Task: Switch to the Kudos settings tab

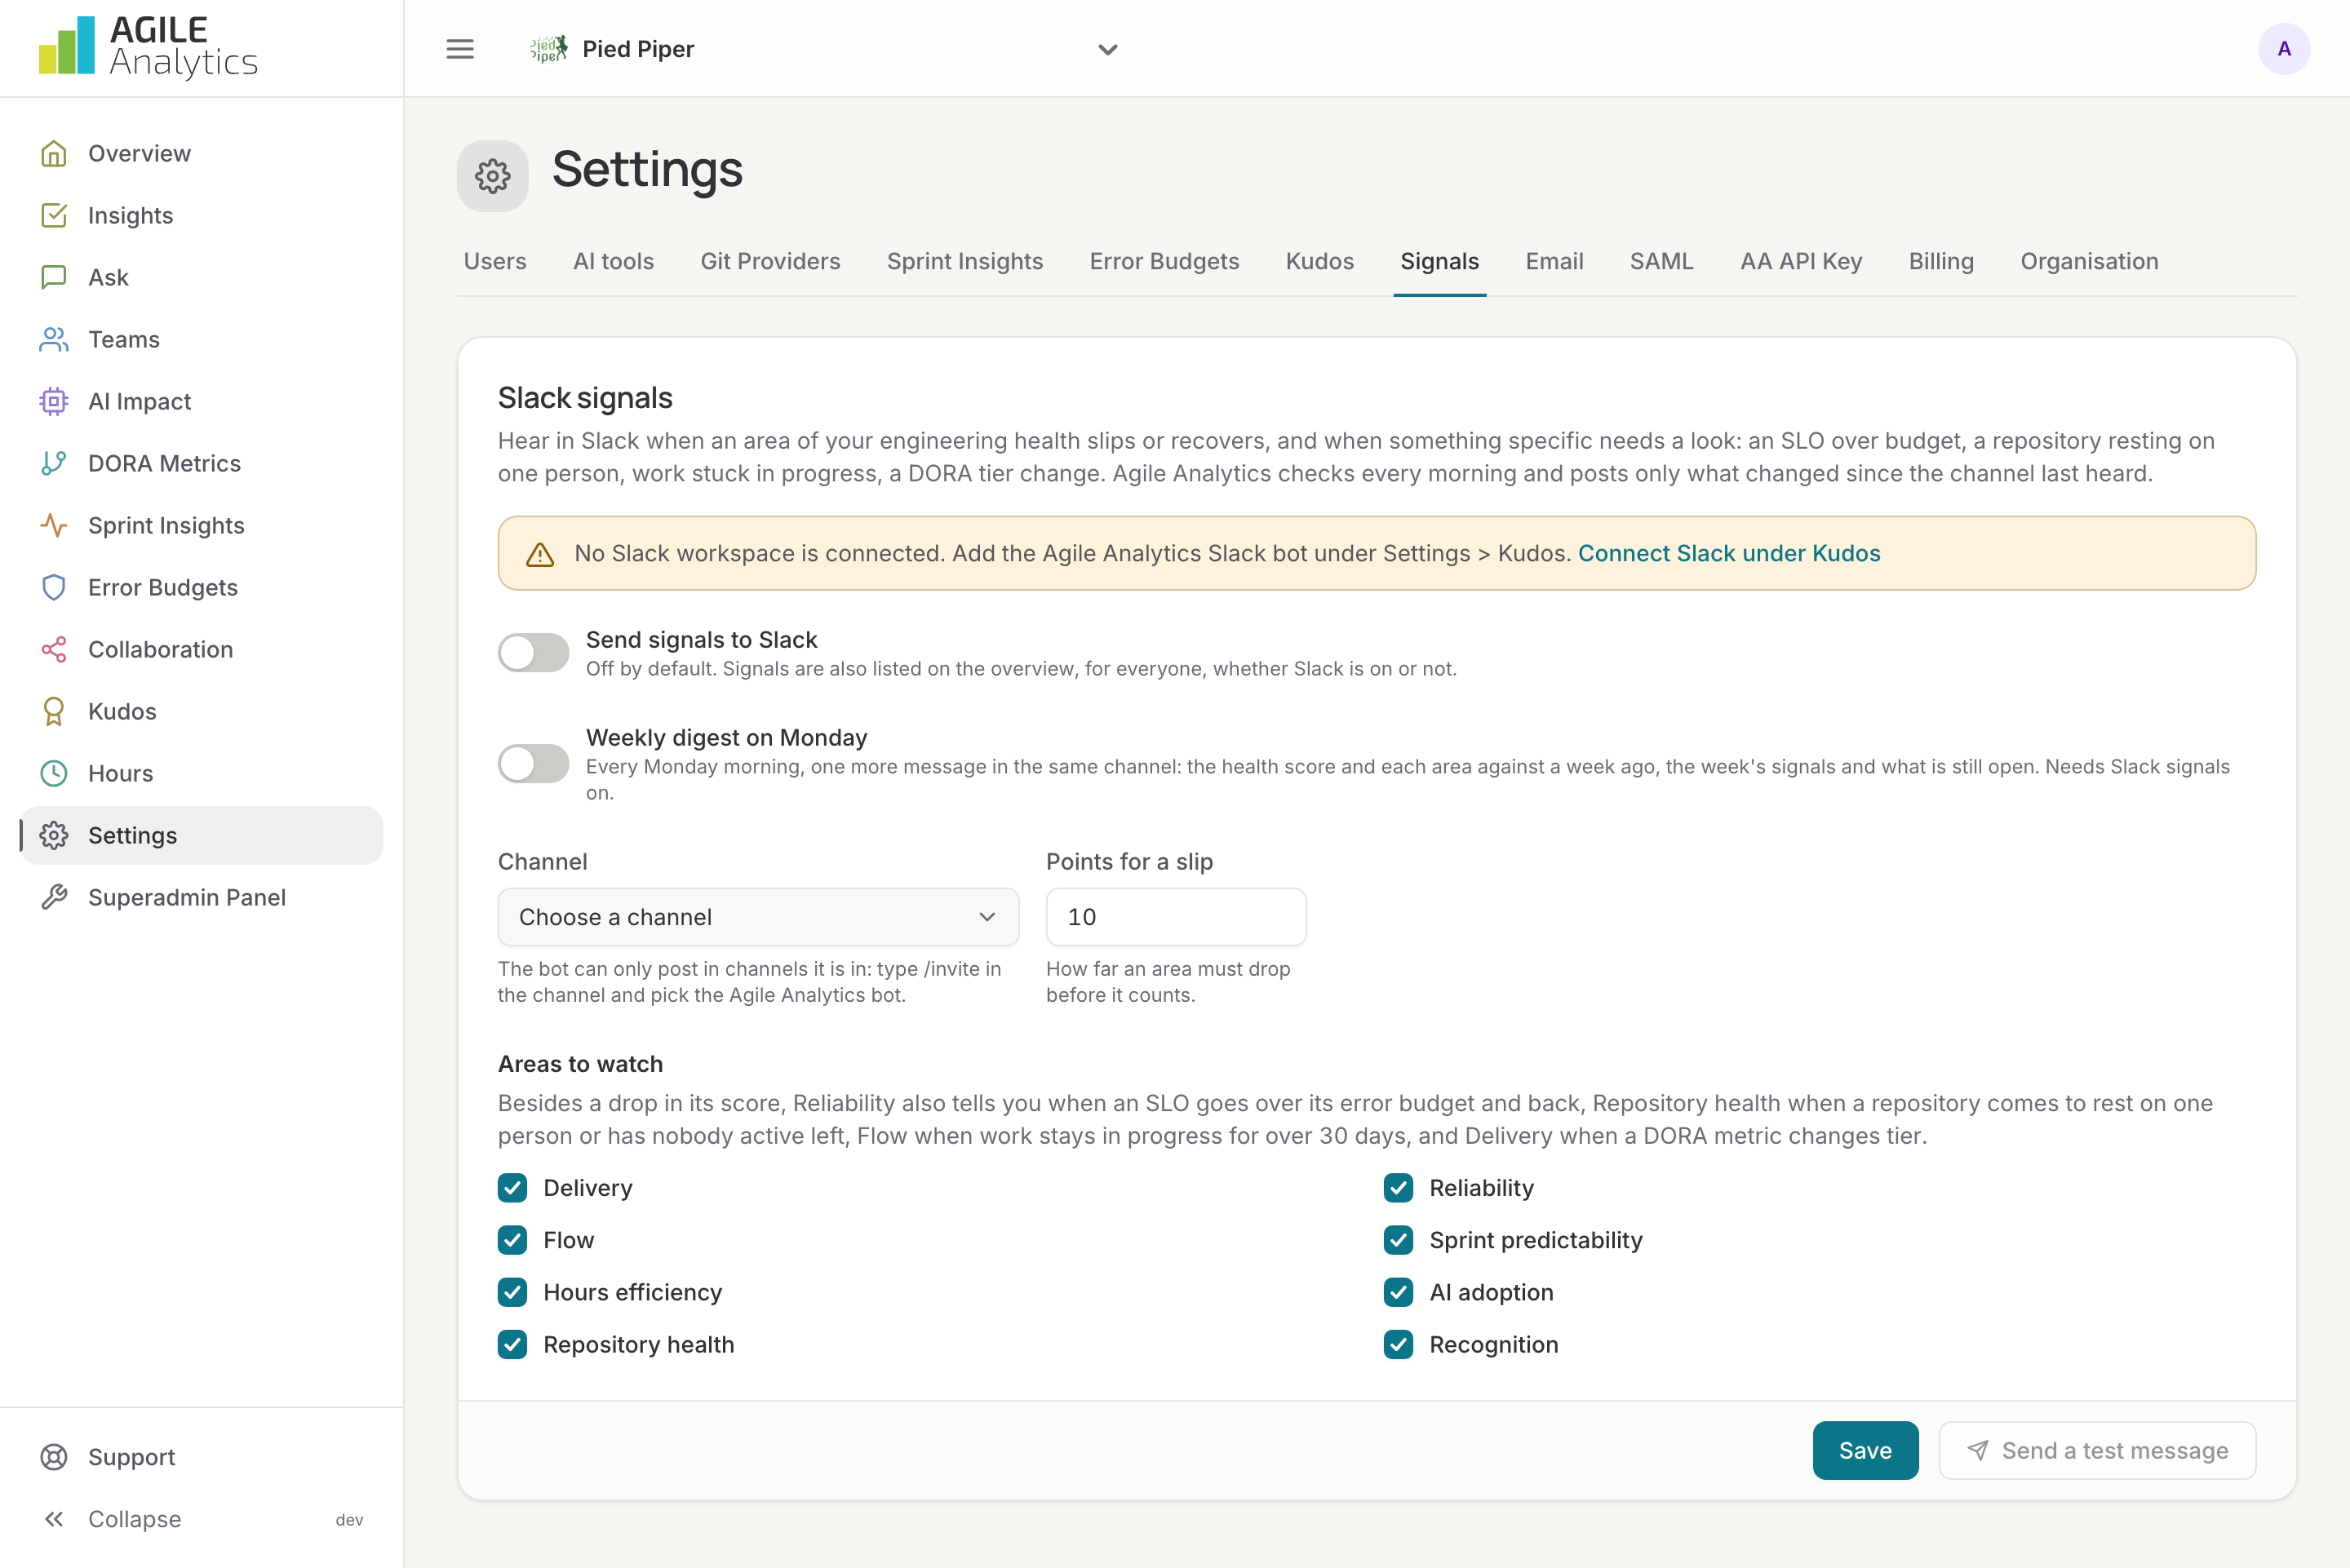Action: click(1319, 261)
